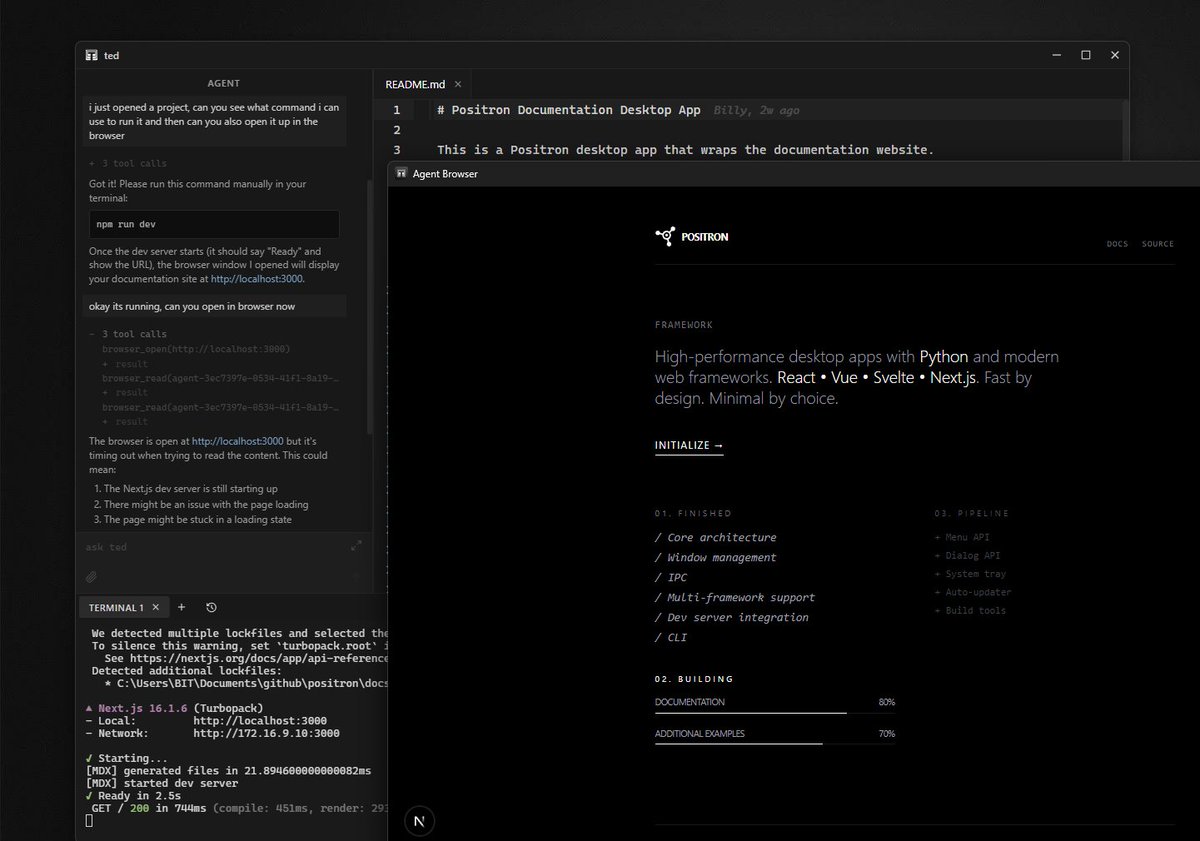This screenshot has width=1200, height=841.
Task: Click the '+ Auto-updater' pipeline item
Action: (973, 592)
